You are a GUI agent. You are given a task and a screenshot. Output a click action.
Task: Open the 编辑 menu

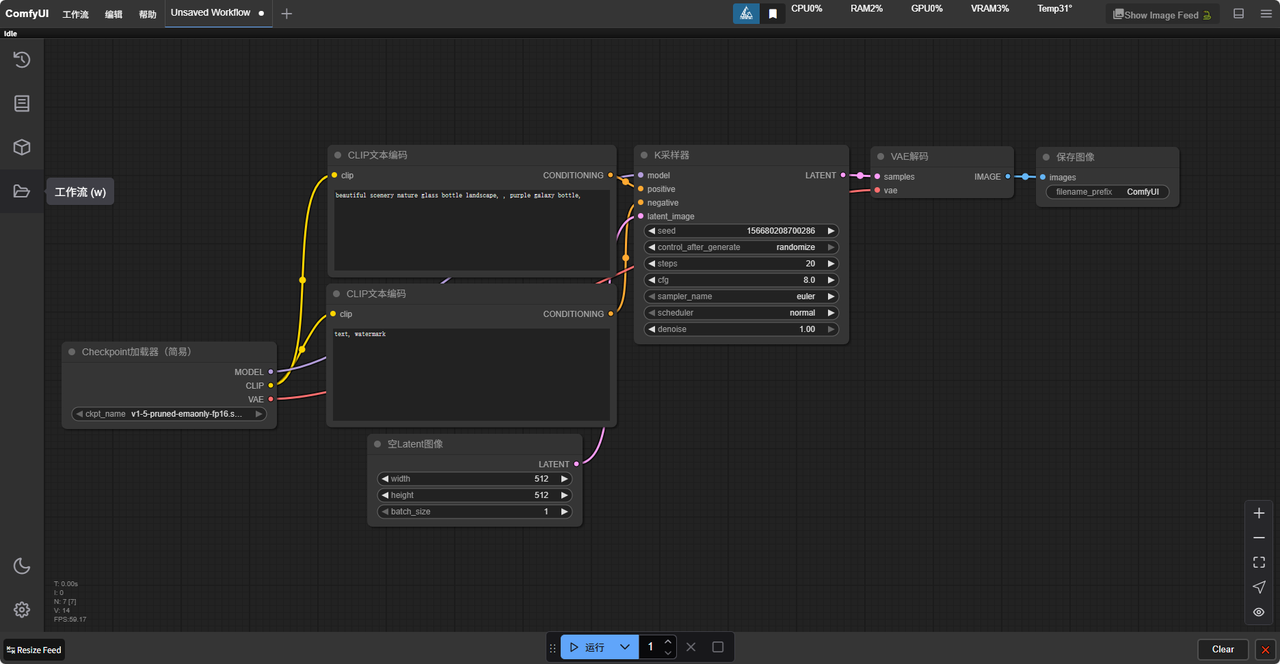pyautogui.click(x=114, y=15)
